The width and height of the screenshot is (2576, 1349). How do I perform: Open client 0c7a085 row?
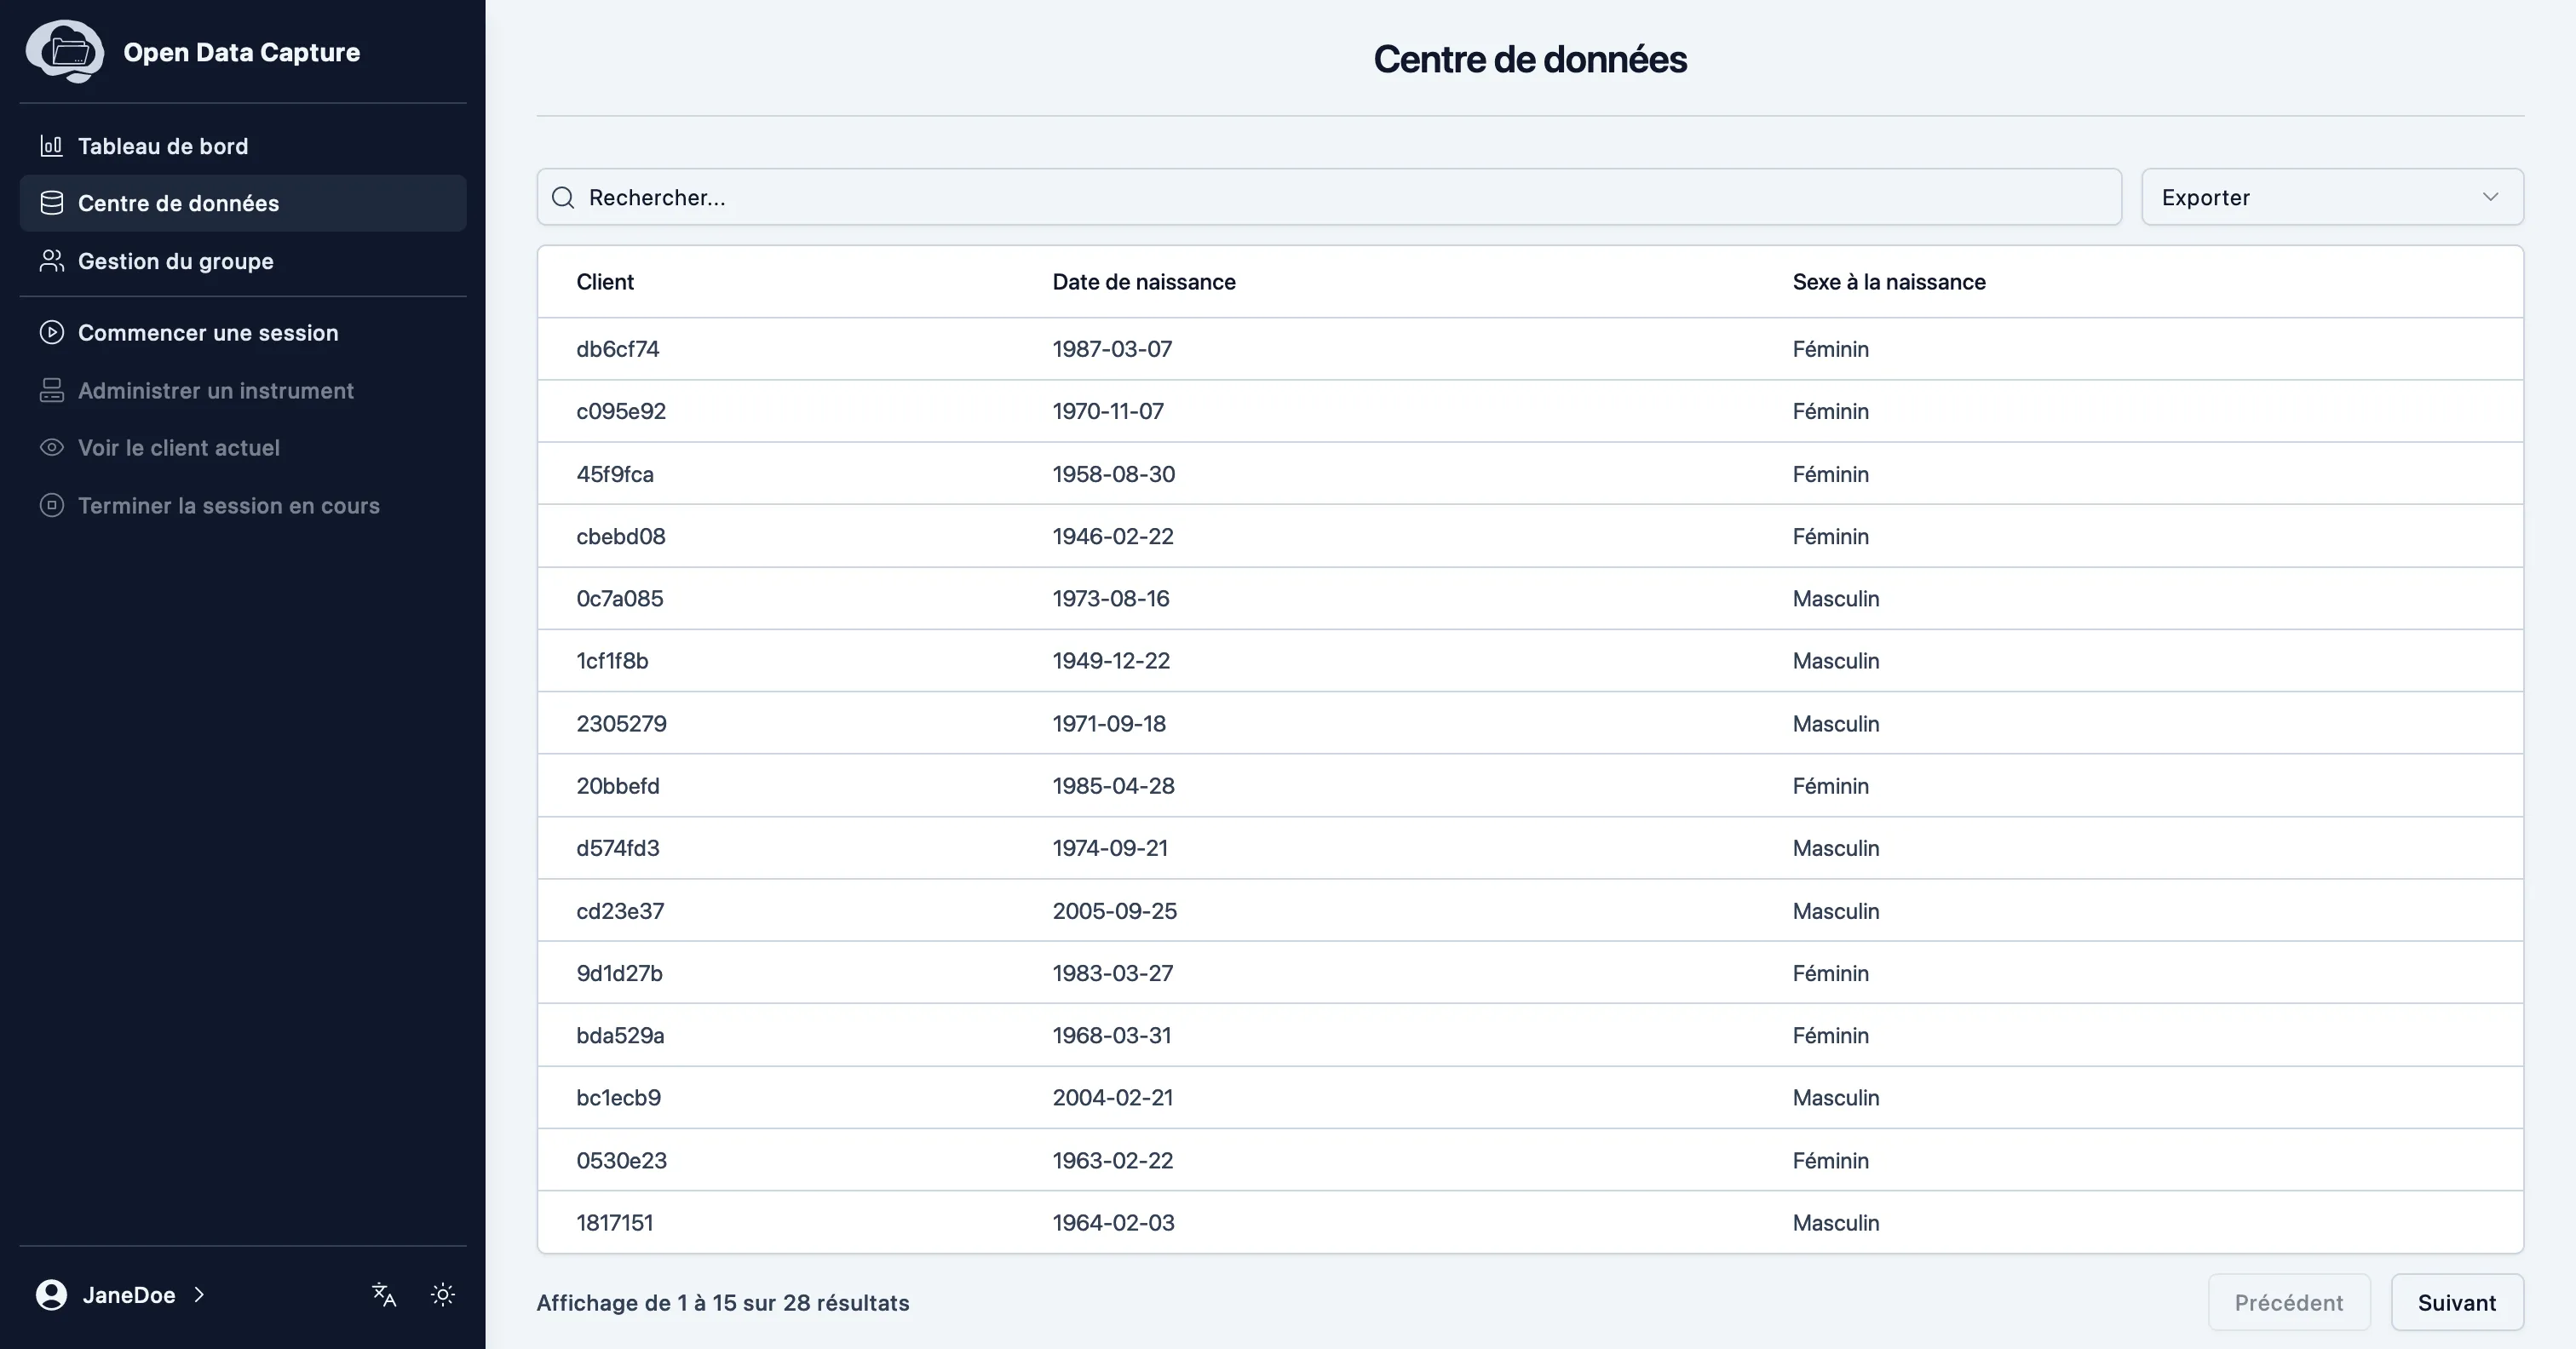tap(1530, 598)
